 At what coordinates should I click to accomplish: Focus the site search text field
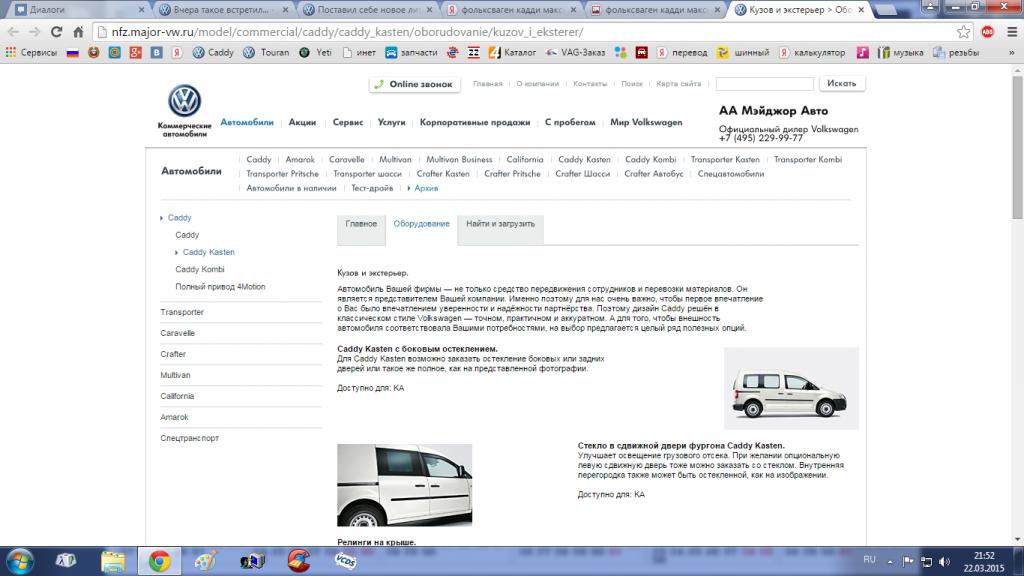[764, 84]
